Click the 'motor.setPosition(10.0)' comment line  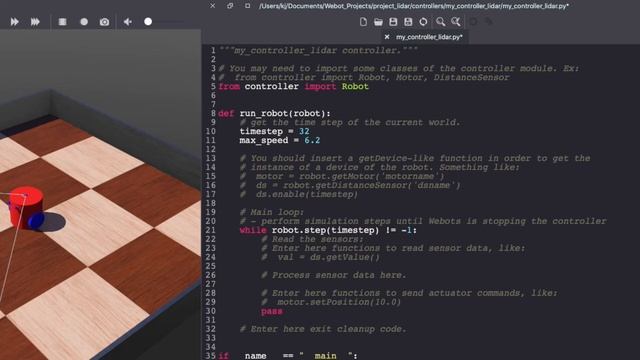pyautogui.click(x=331, y=302)
